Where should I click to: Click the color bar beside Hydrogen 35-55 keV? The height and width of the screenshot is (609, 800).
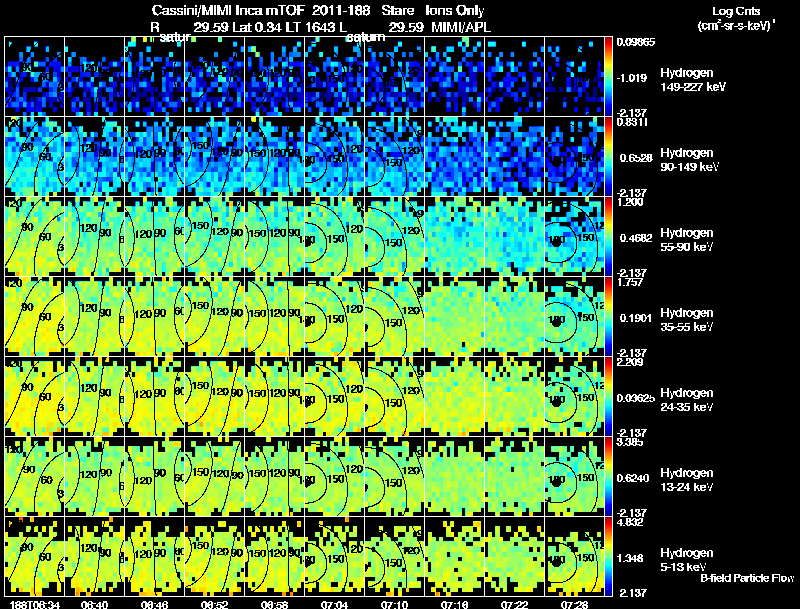point(608,316)
